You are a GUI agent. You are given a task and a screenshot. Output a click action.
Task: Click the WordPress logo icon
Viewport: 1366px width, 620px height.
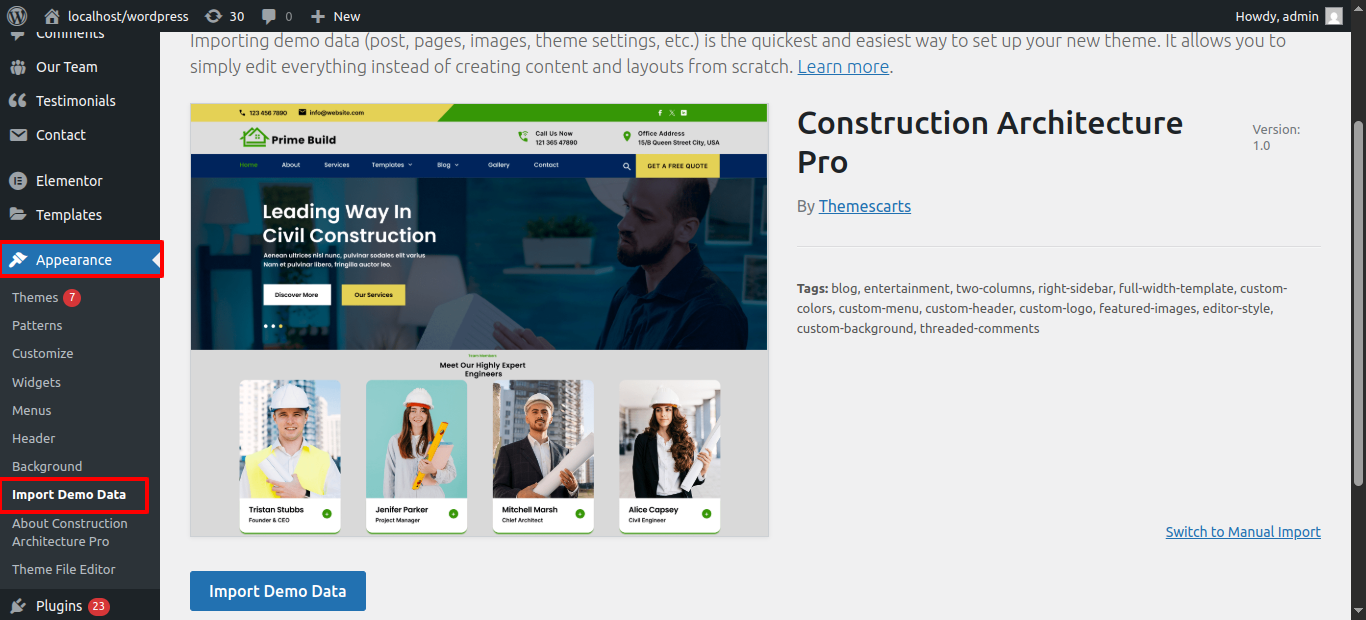(17, 16)
